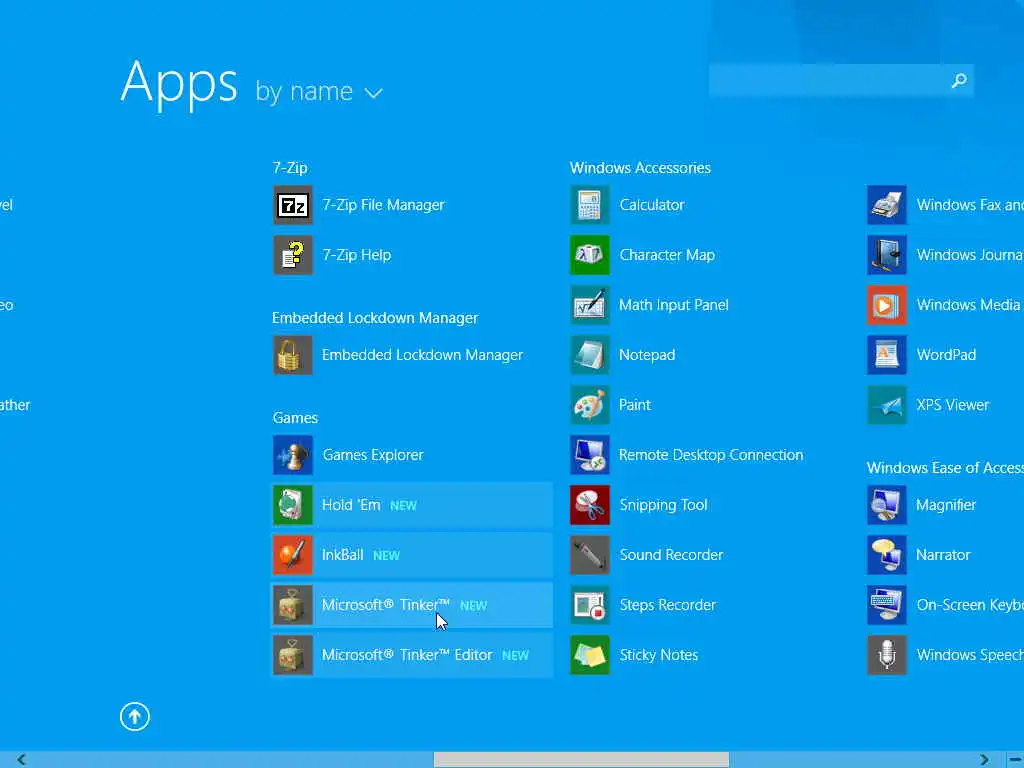
Task: Launch the WordPad icon
Action: click(x=887, y=355)
